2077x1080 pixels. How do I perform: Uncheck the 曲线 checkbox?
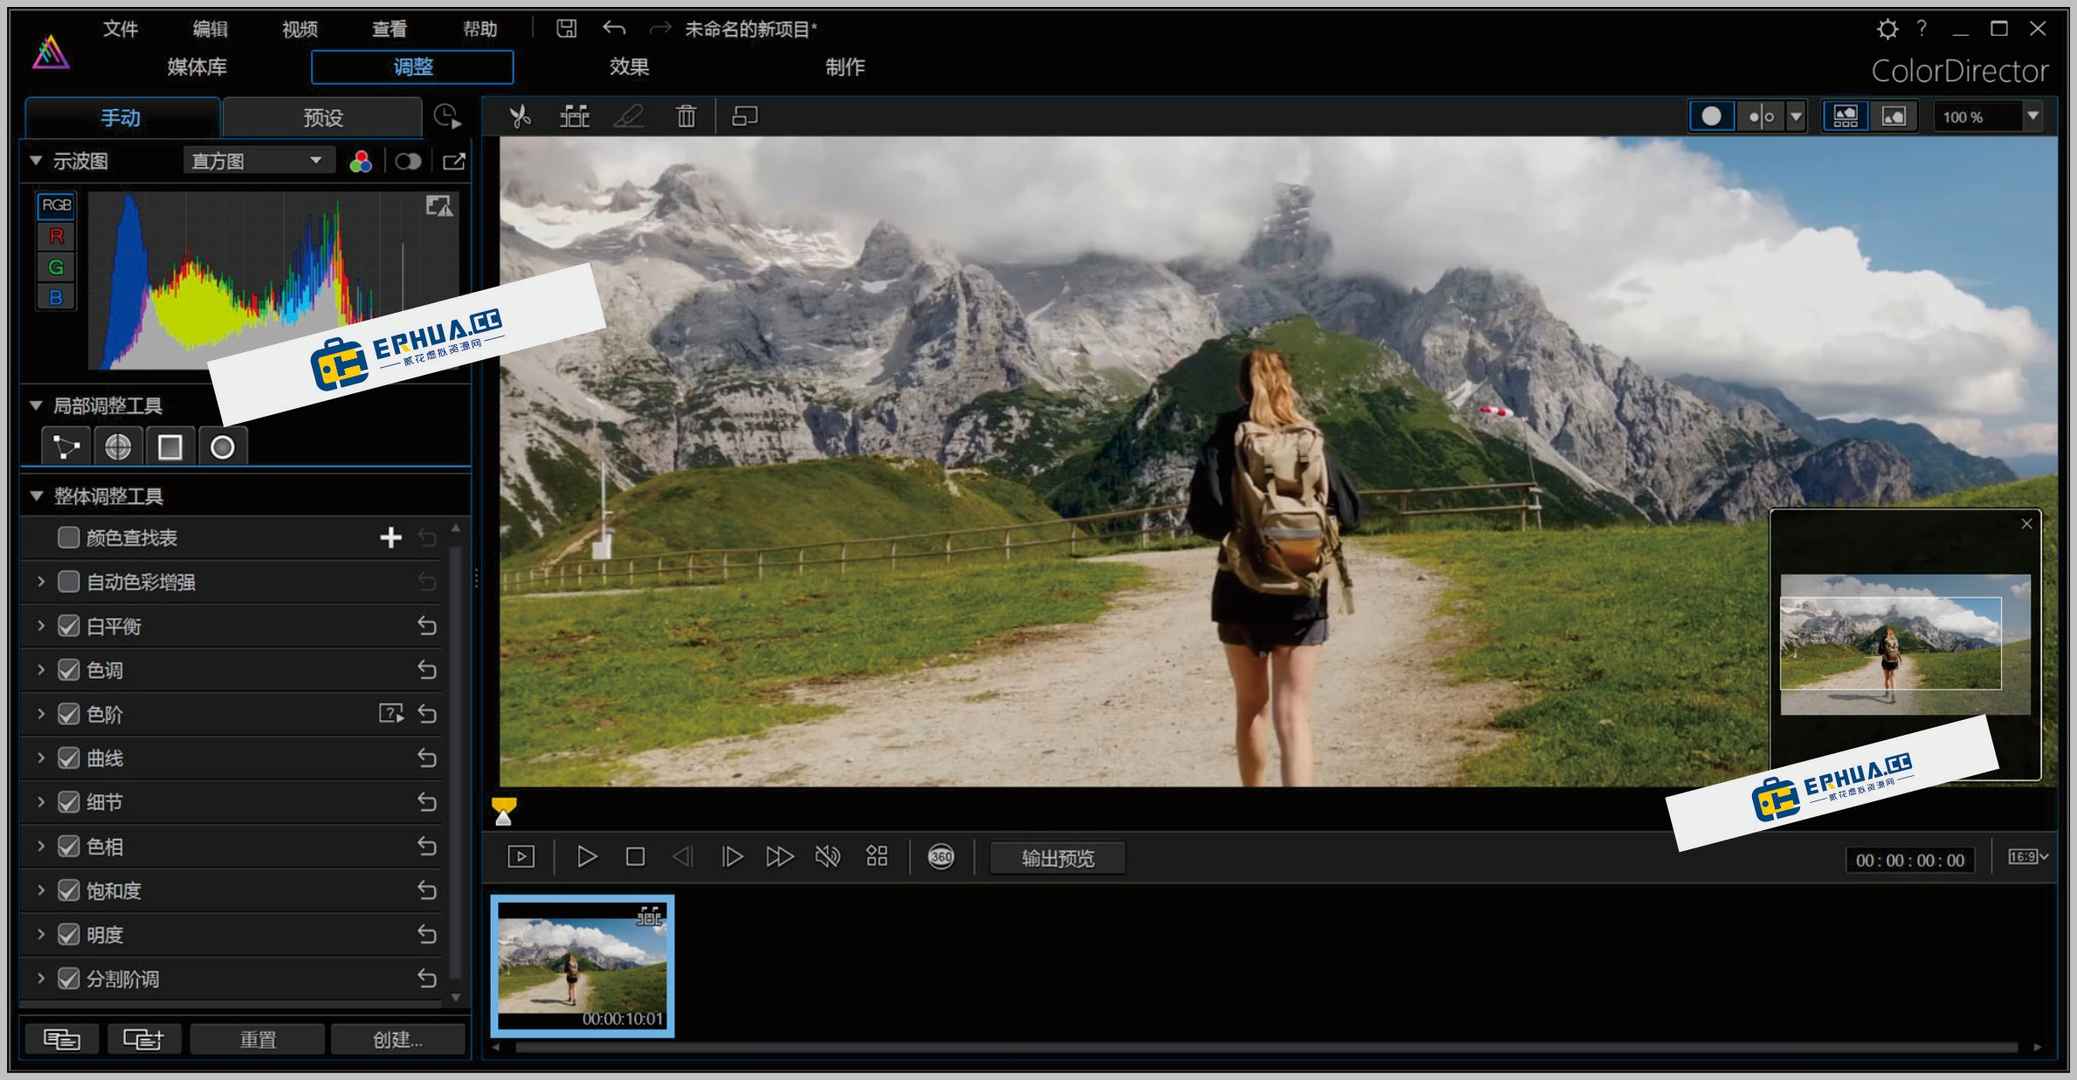pos(68,758)
